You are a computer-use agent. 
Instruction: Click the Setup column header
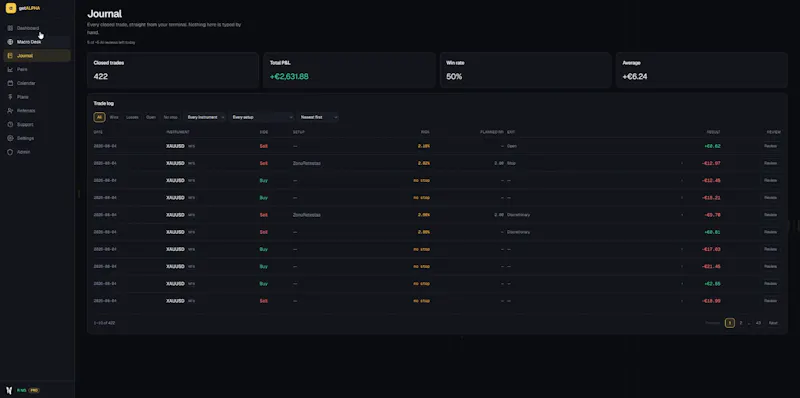click(x=298, y=132)
